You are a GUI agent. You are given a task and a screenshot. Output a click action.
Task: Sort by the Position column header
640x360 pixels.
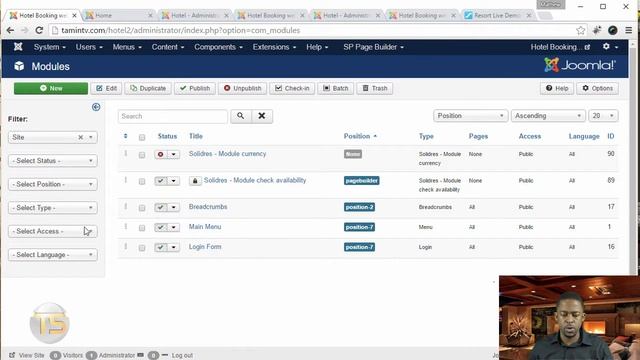click(360, 136)
